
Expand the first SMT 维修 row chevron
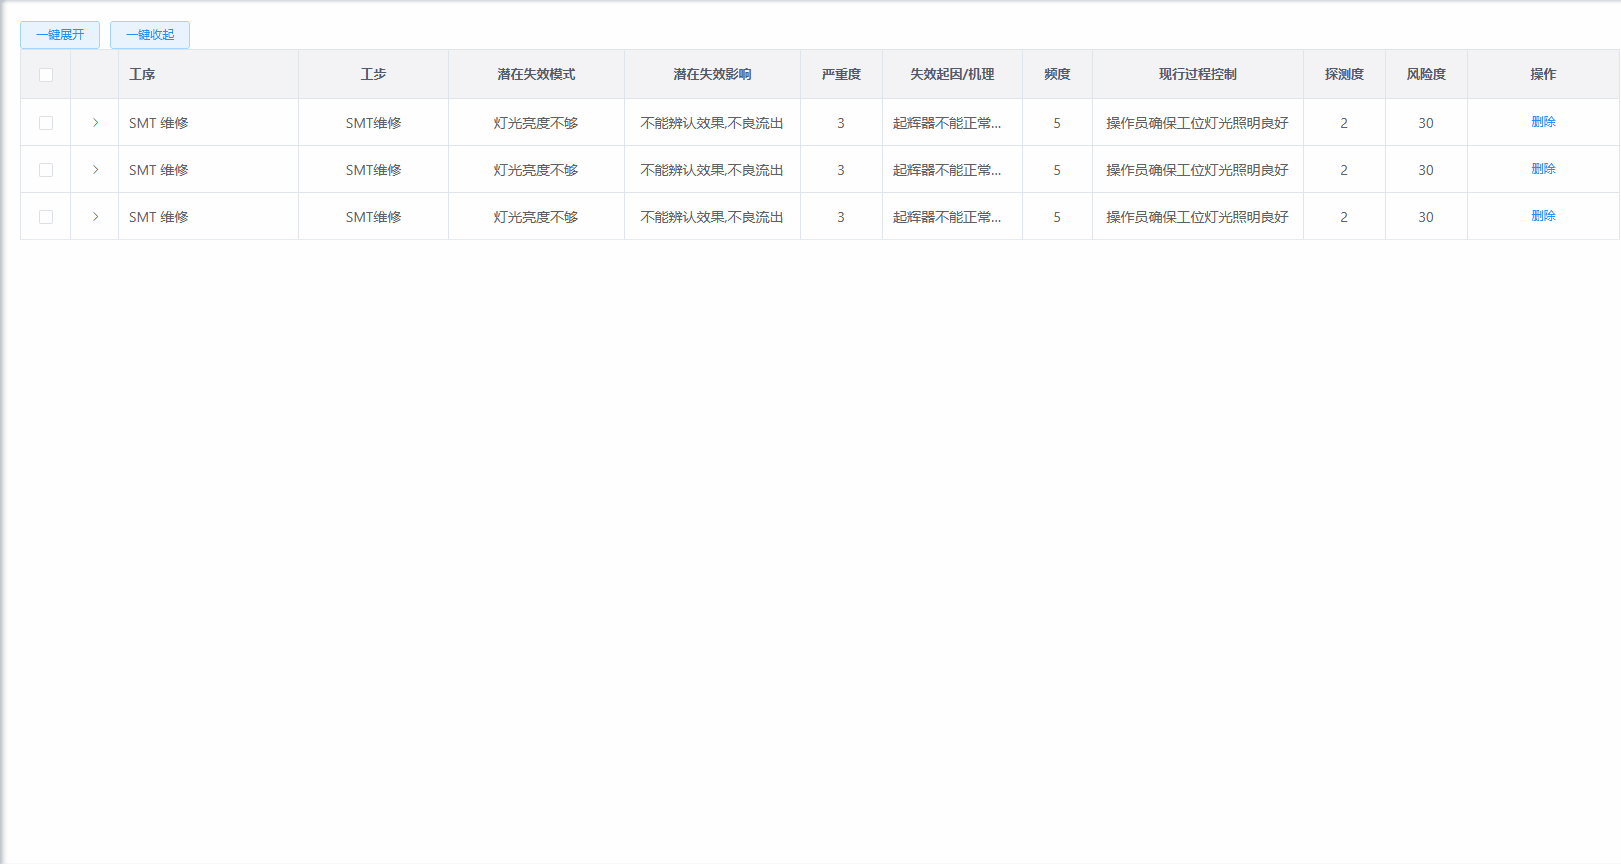coord(95,123)
